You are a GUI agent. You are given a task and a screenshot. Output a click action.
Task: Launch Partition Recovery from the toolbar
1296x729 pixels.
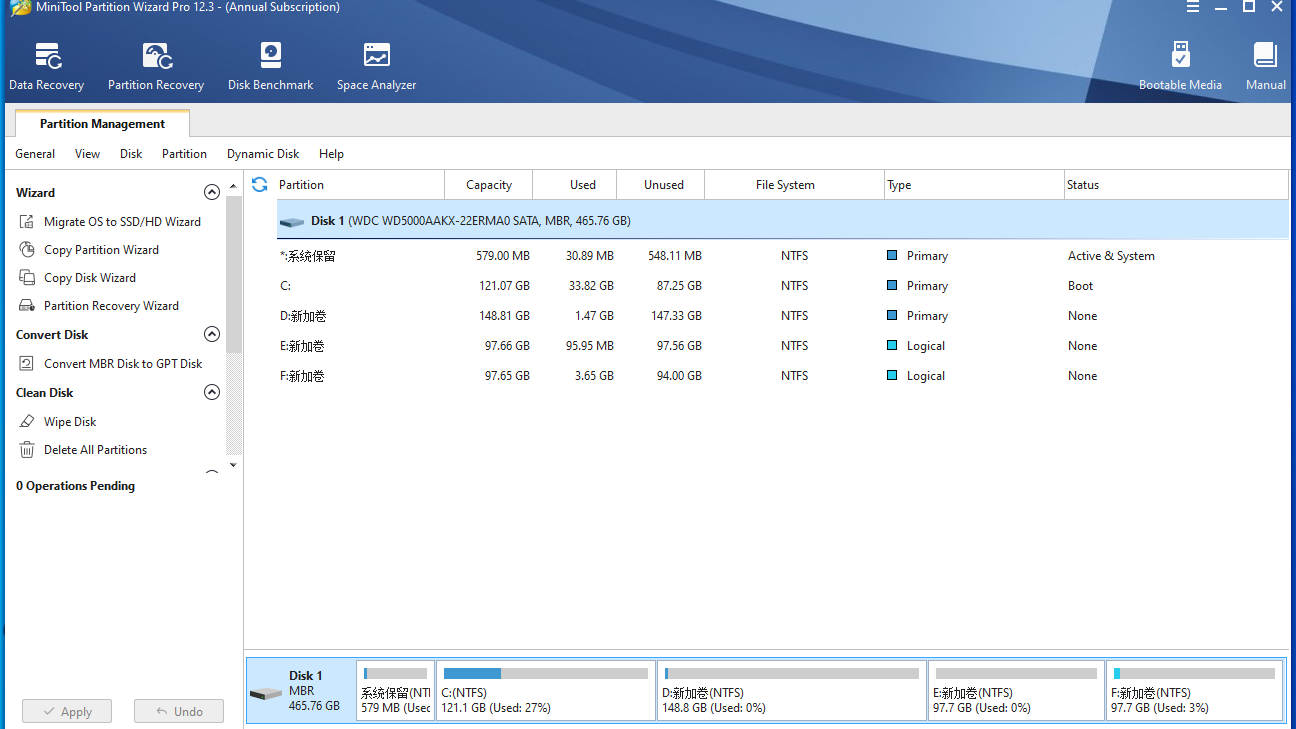[155, 63]
